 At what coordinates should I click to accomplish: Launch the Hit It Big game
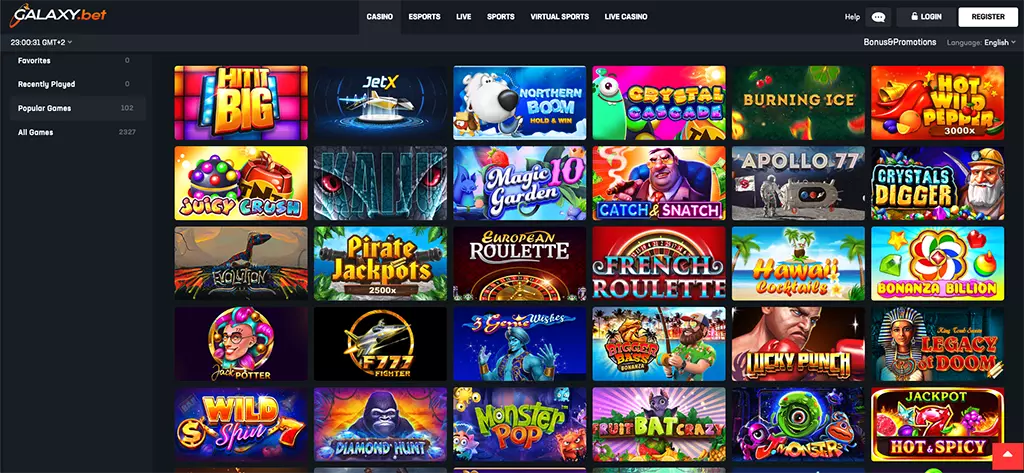pos(241,103)
